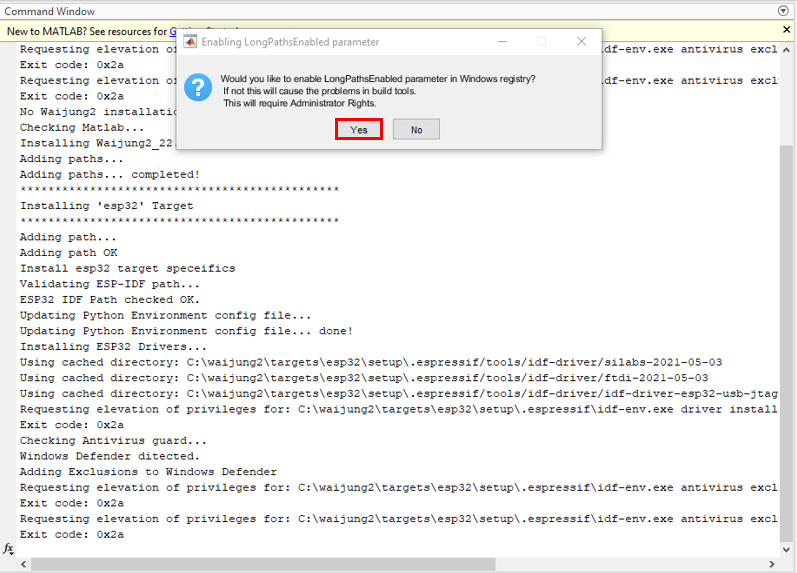The width and height of the screenshot is (797, 573).
Task: Dismiss the New to MATLAB banner
Action: pyautogui.click(x=786, y=30)
